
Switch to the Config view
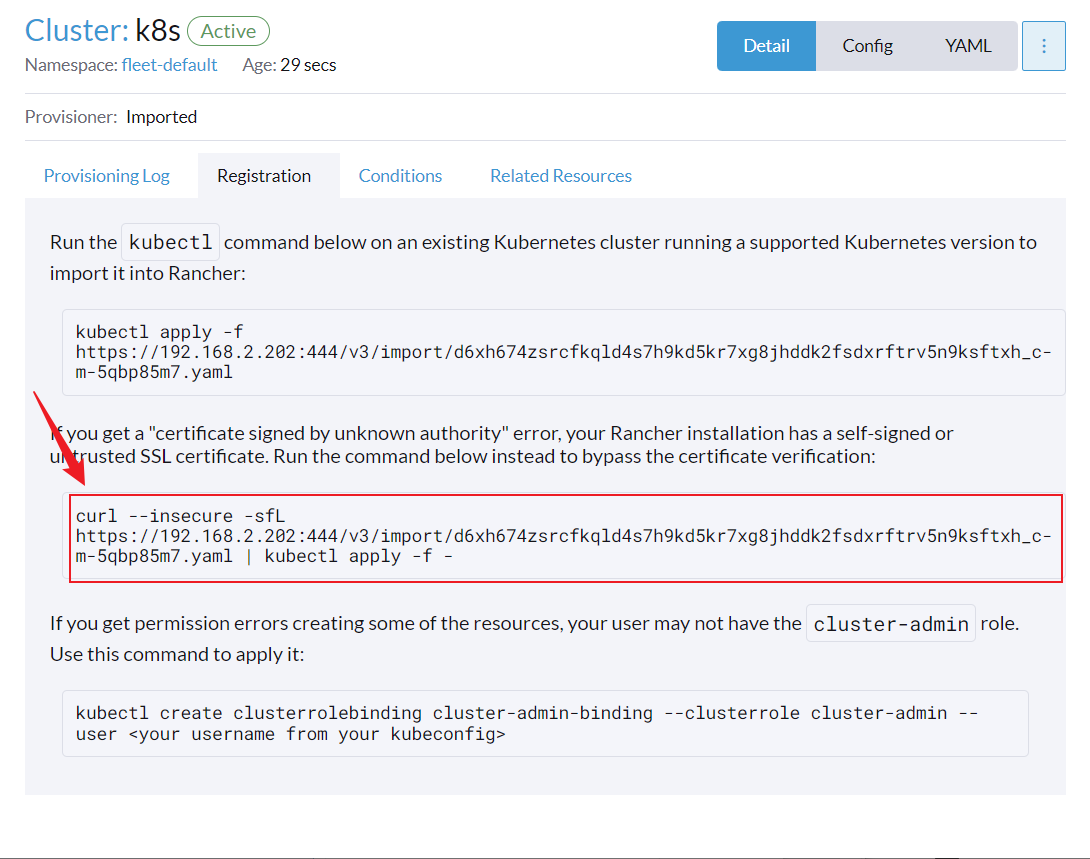pyautogui.click(x=867, y=46)
